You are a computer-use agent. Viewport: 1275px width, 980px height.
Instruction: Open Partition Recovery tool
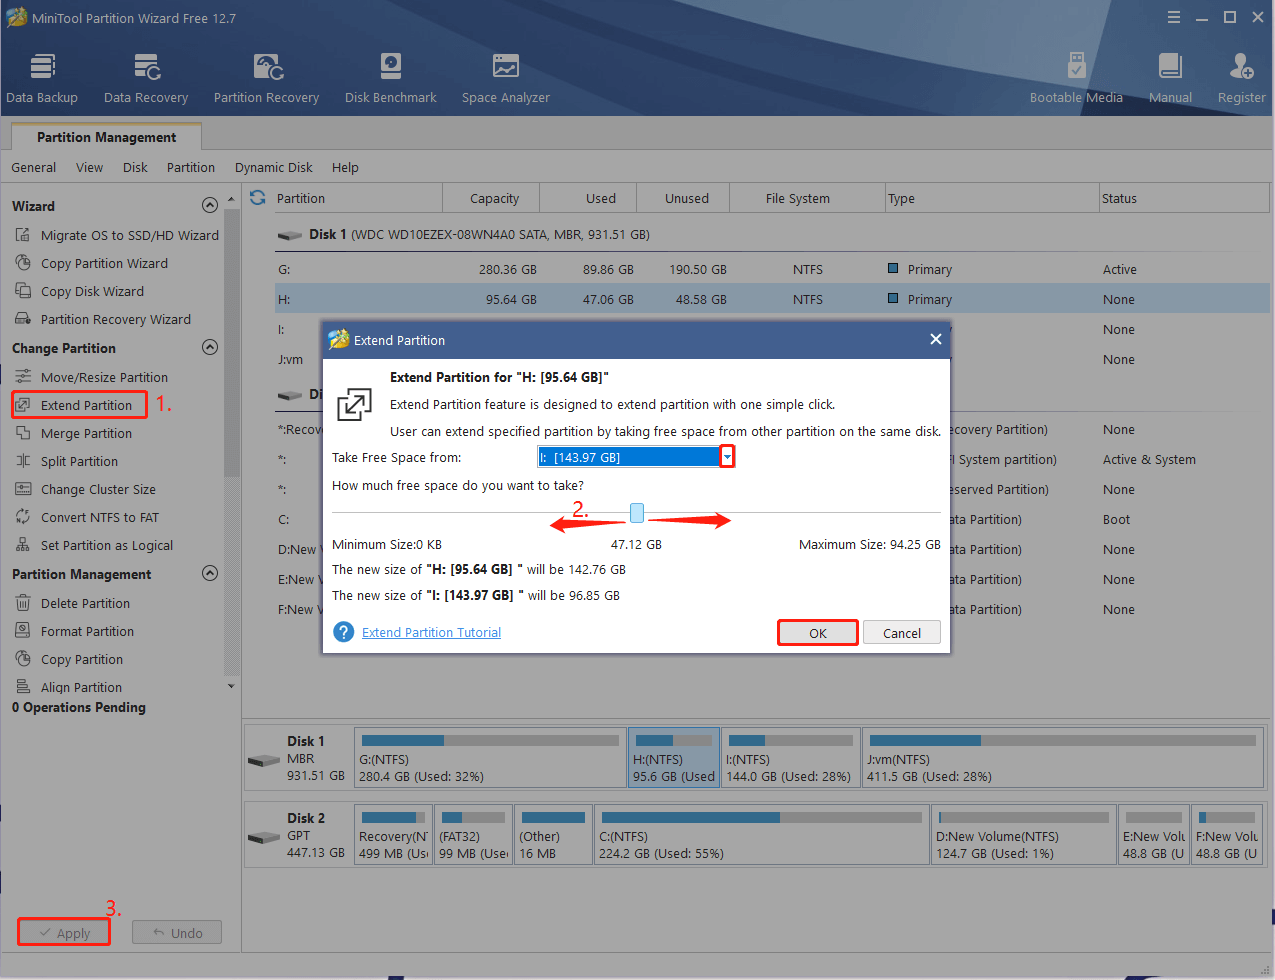click(x=266, y=78)
